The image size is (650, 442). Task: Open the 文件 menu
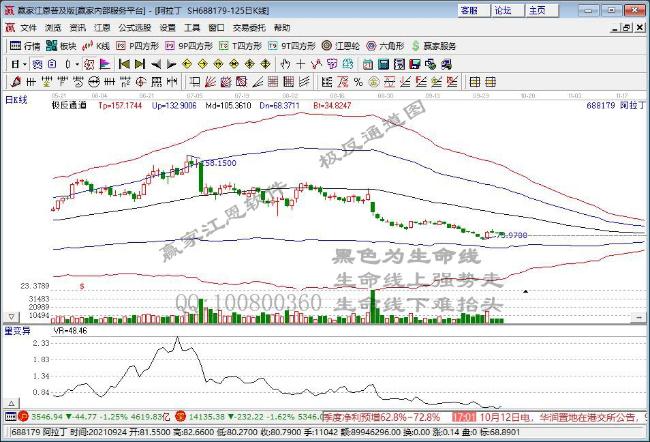click(x=29, y=28)
